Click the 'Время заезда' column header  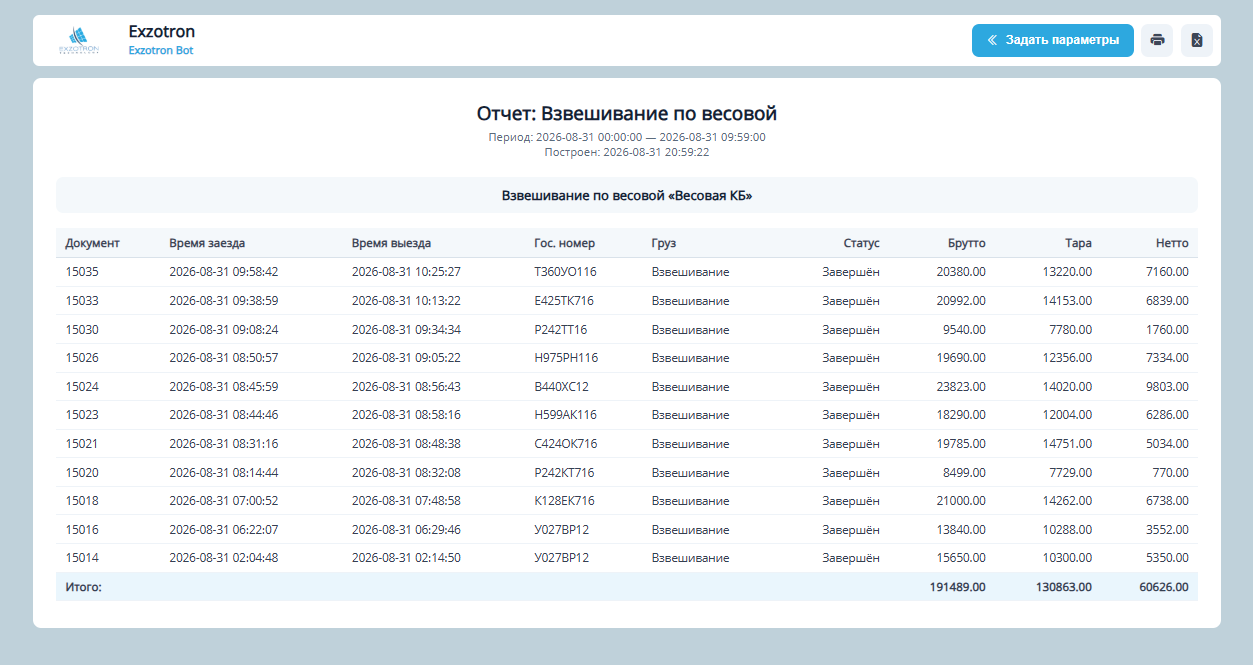(207, 243)
